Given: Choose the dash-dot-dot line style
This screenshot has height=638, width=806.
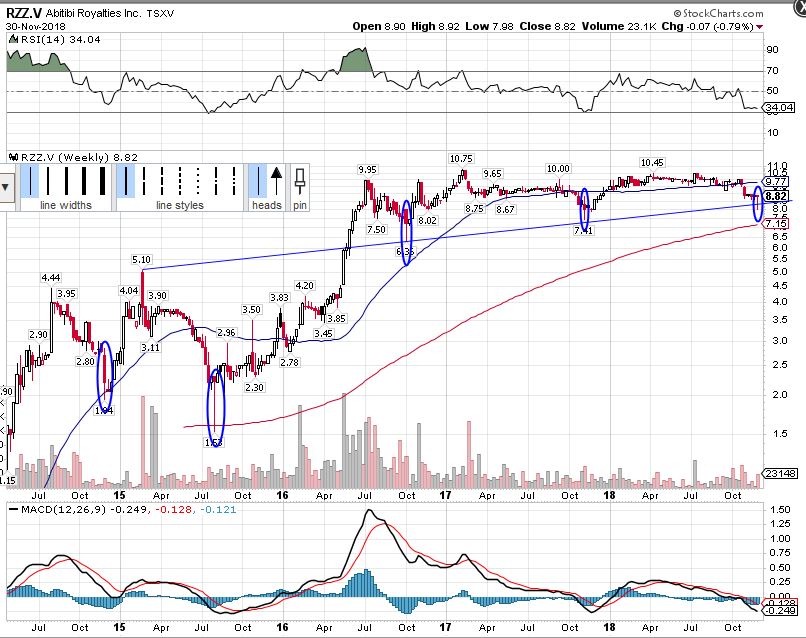Looking at the screenshot, I should (234, 180).
